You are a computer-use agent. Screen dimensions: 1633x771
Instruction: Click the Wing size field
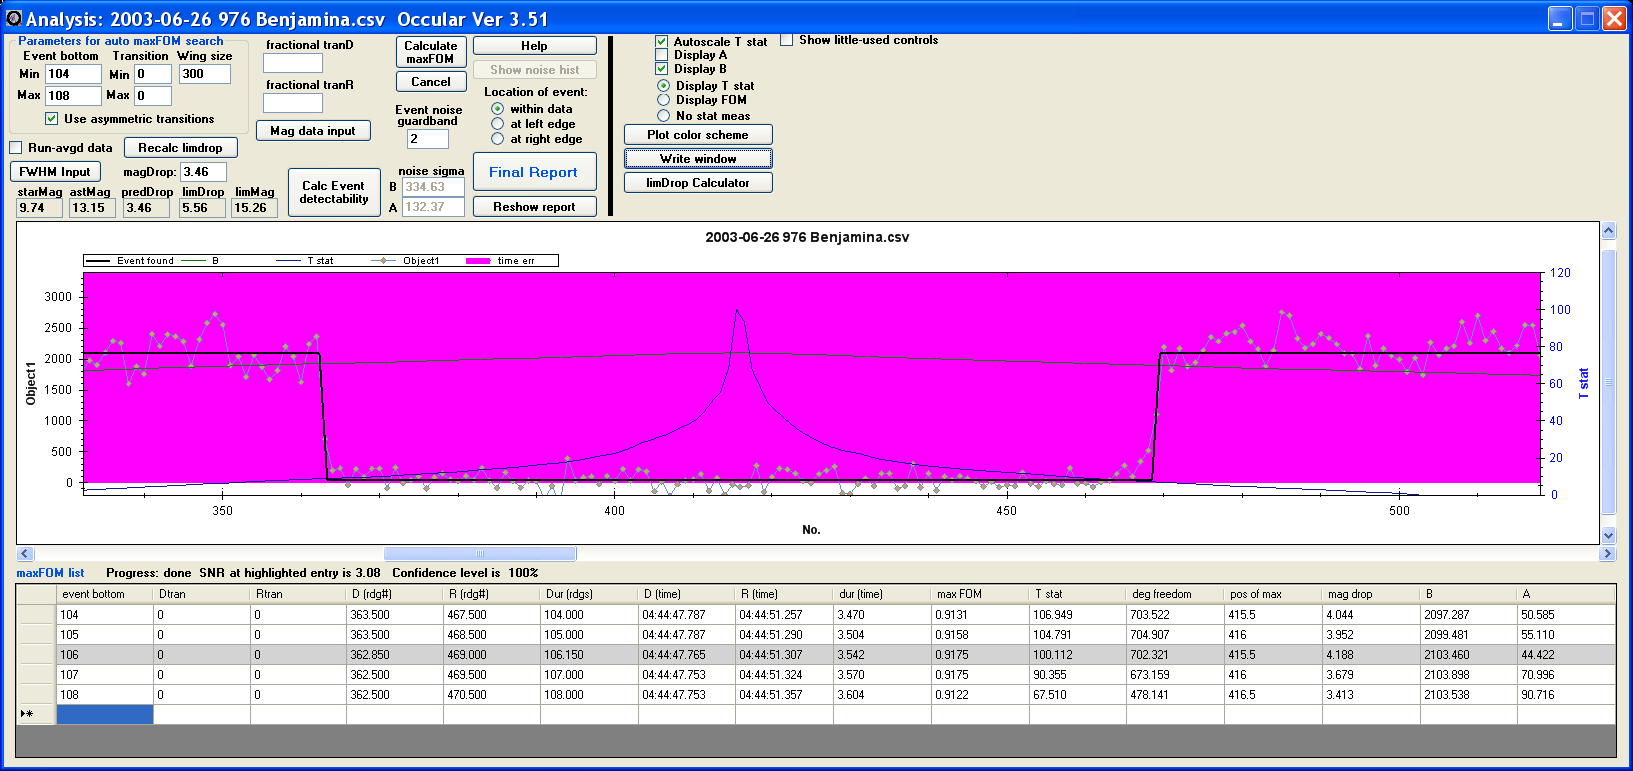tap(204, 74)
